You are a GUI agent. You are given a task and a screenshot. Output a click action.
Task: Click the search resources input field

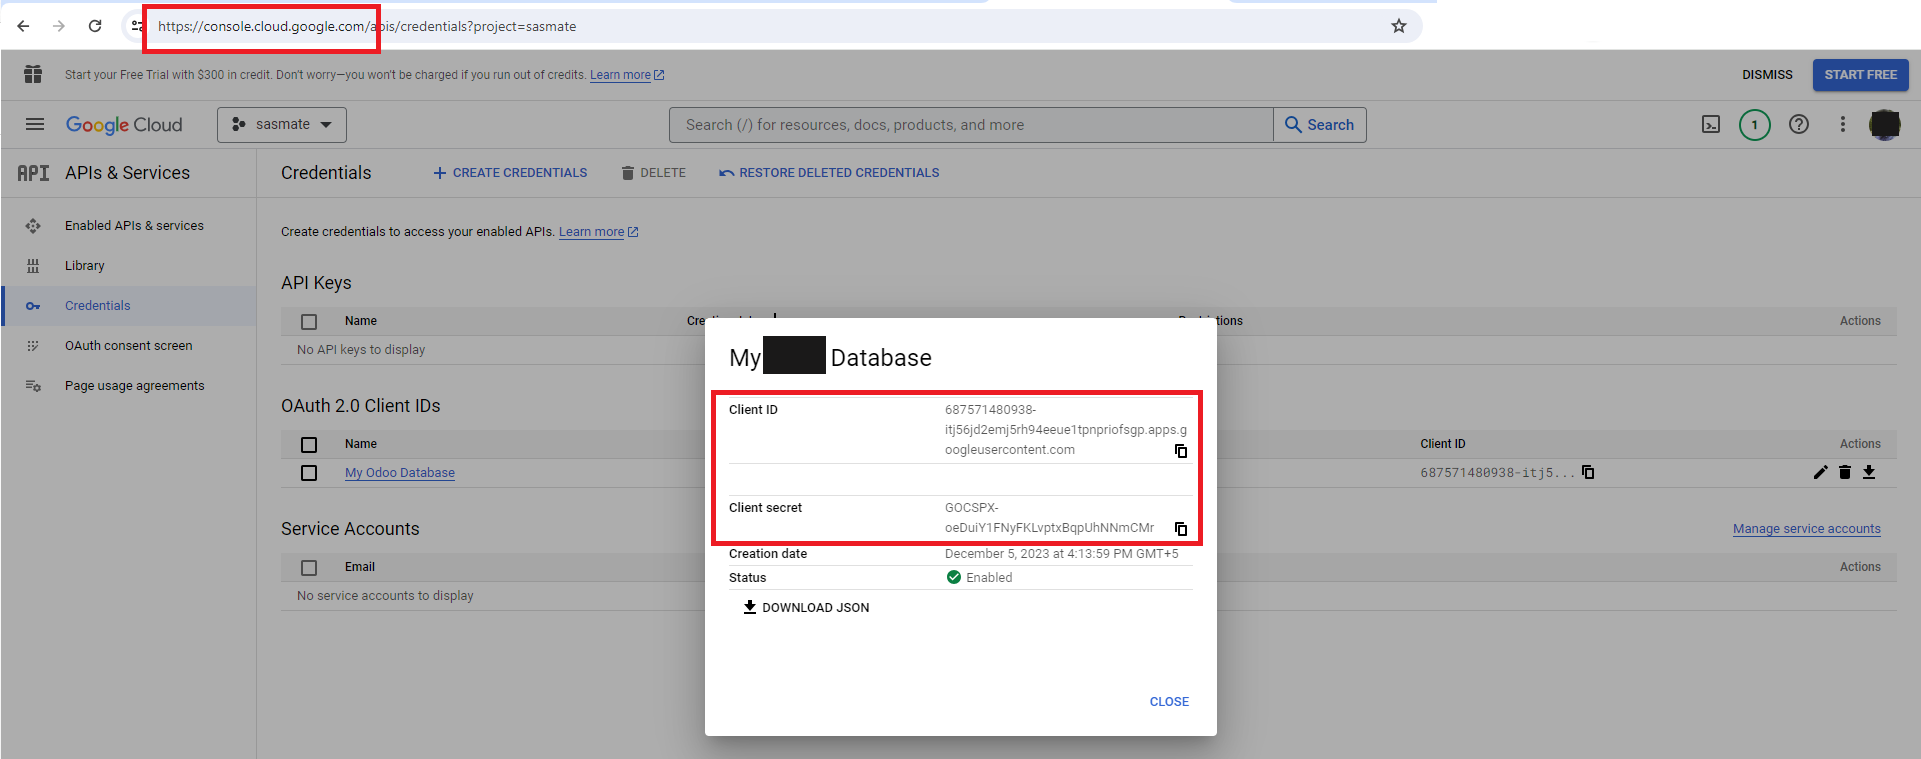pos(970,125)
